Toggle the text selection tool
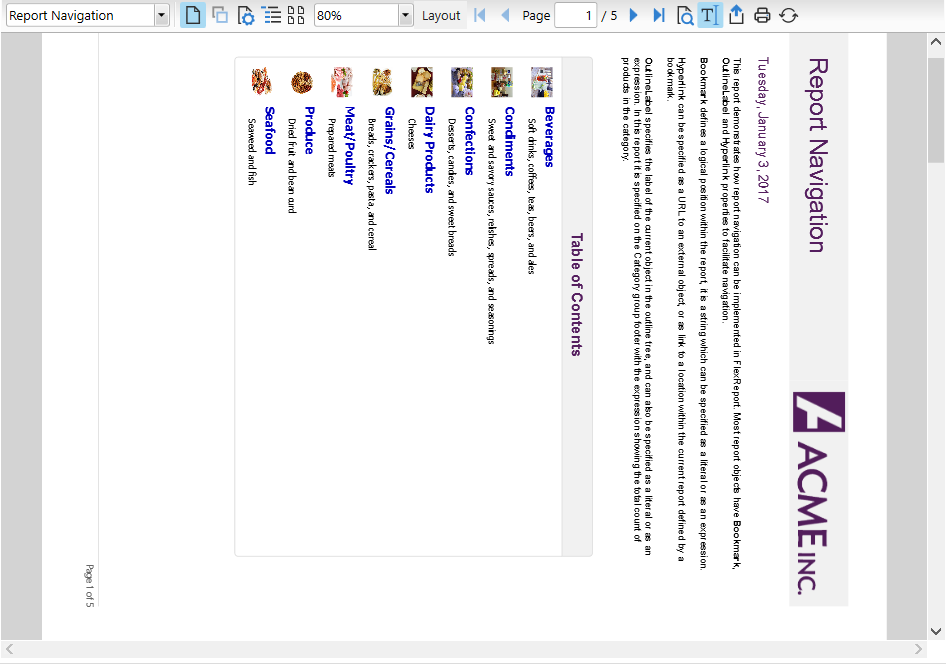The width and height of the screenshot is (946, 664). (x=710, y=15)
